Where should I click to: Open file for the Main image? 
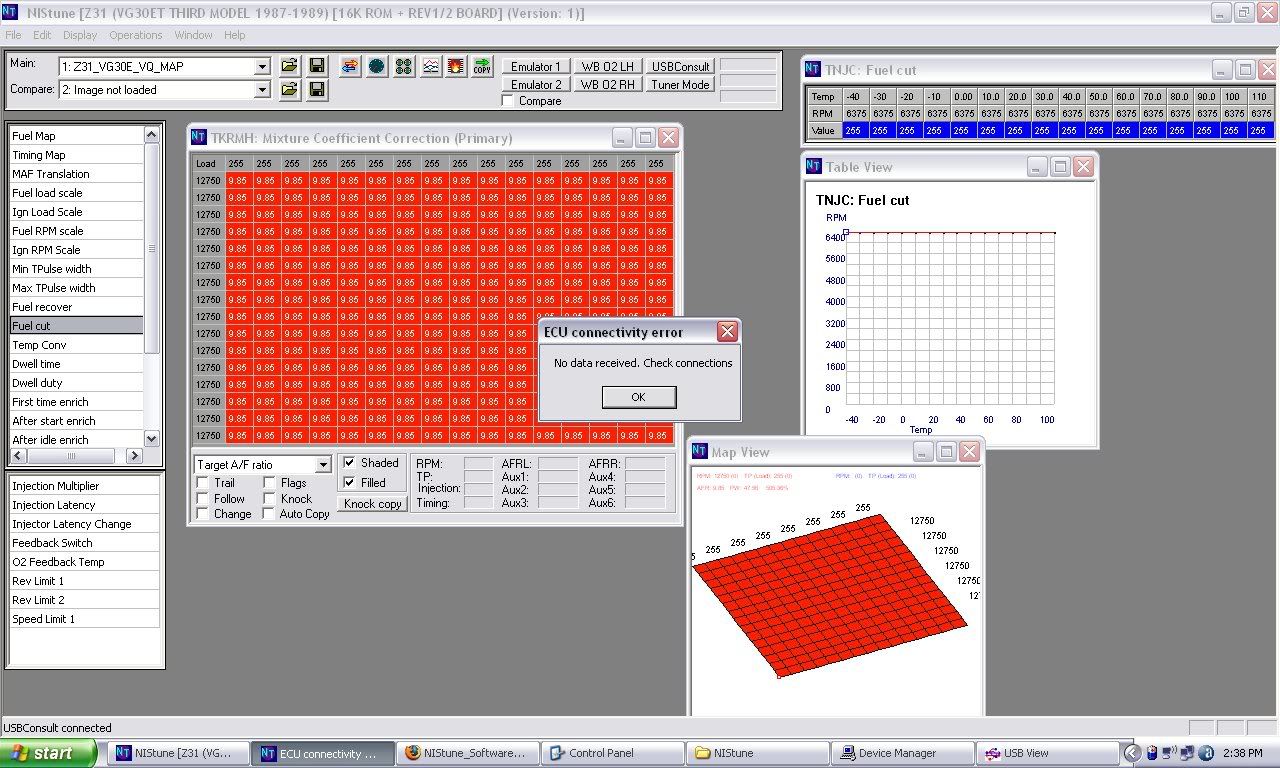pos(289,66)
